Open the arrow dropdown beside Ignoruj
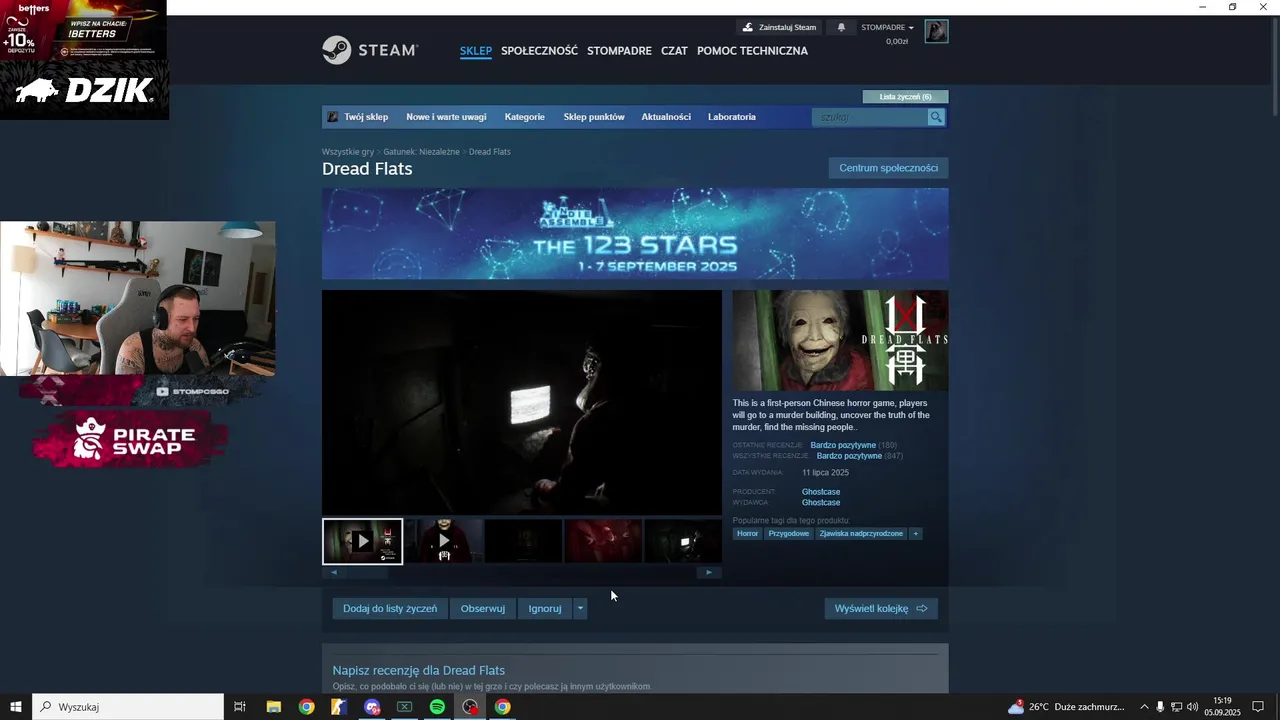The height and width of the screenshot is (720, 1280). [580, 608]
